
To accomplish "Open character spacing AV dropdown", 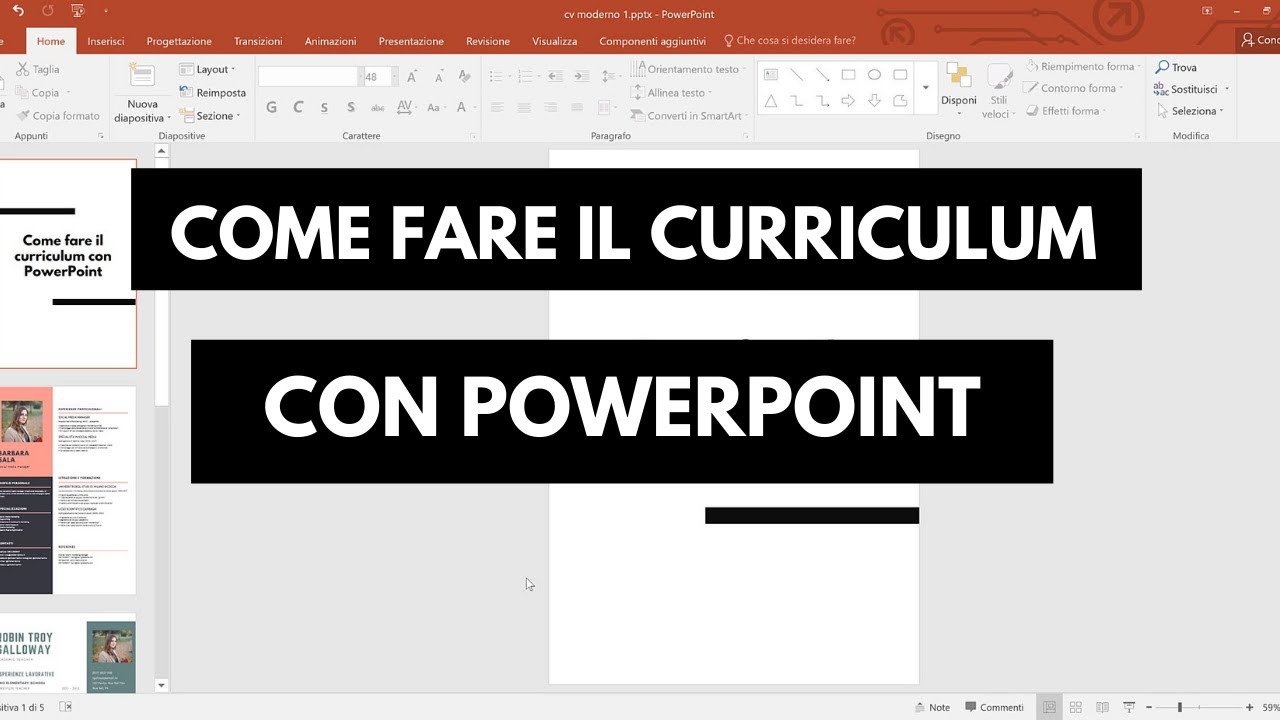I will 406,107.
